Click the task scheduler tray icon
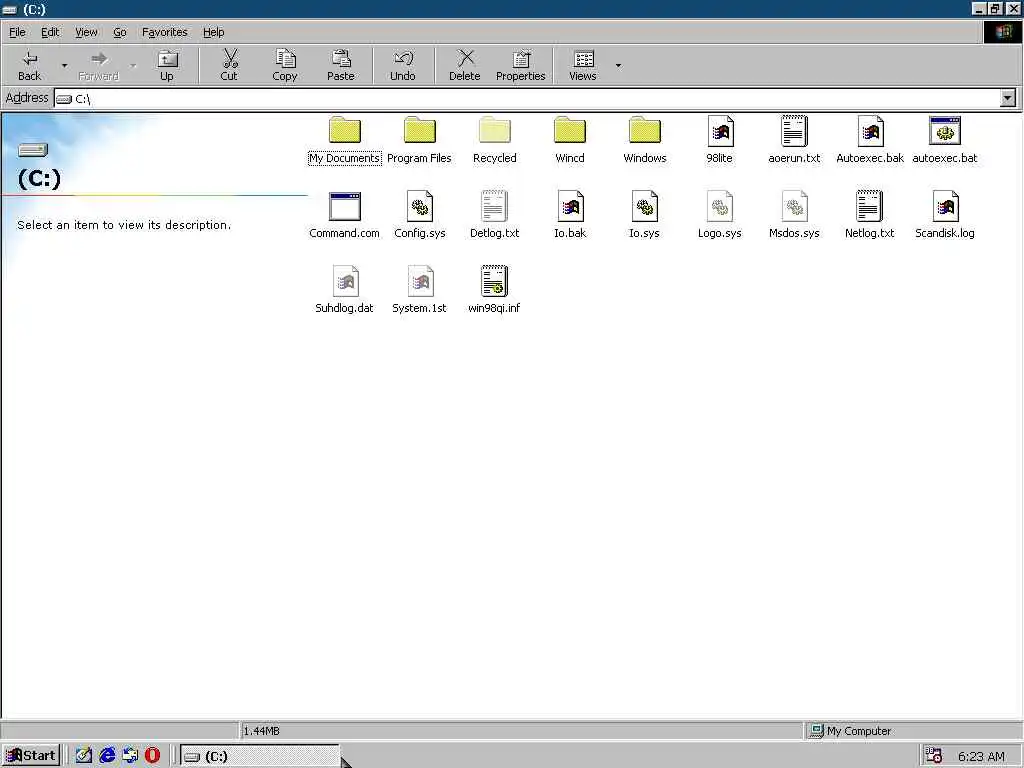Viewport: 1024px width, 768px height. (x=934, y=756)
